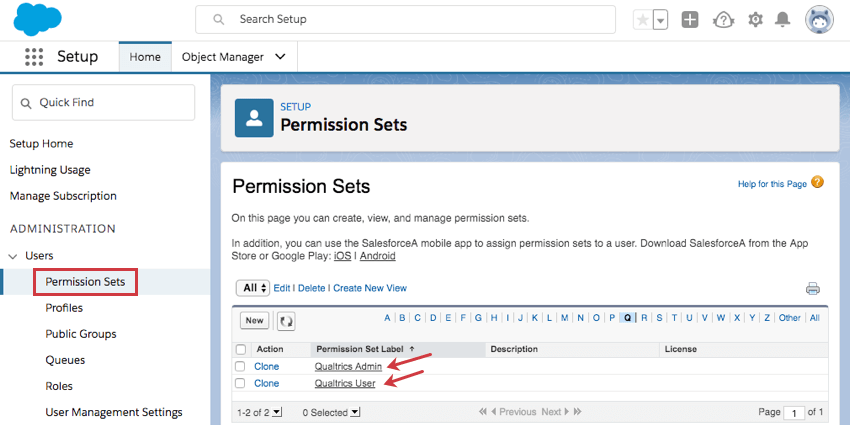The width and height of the screenshot is (850, 425).
Task: Click the refresh list icon
Action: coord(286,321)
